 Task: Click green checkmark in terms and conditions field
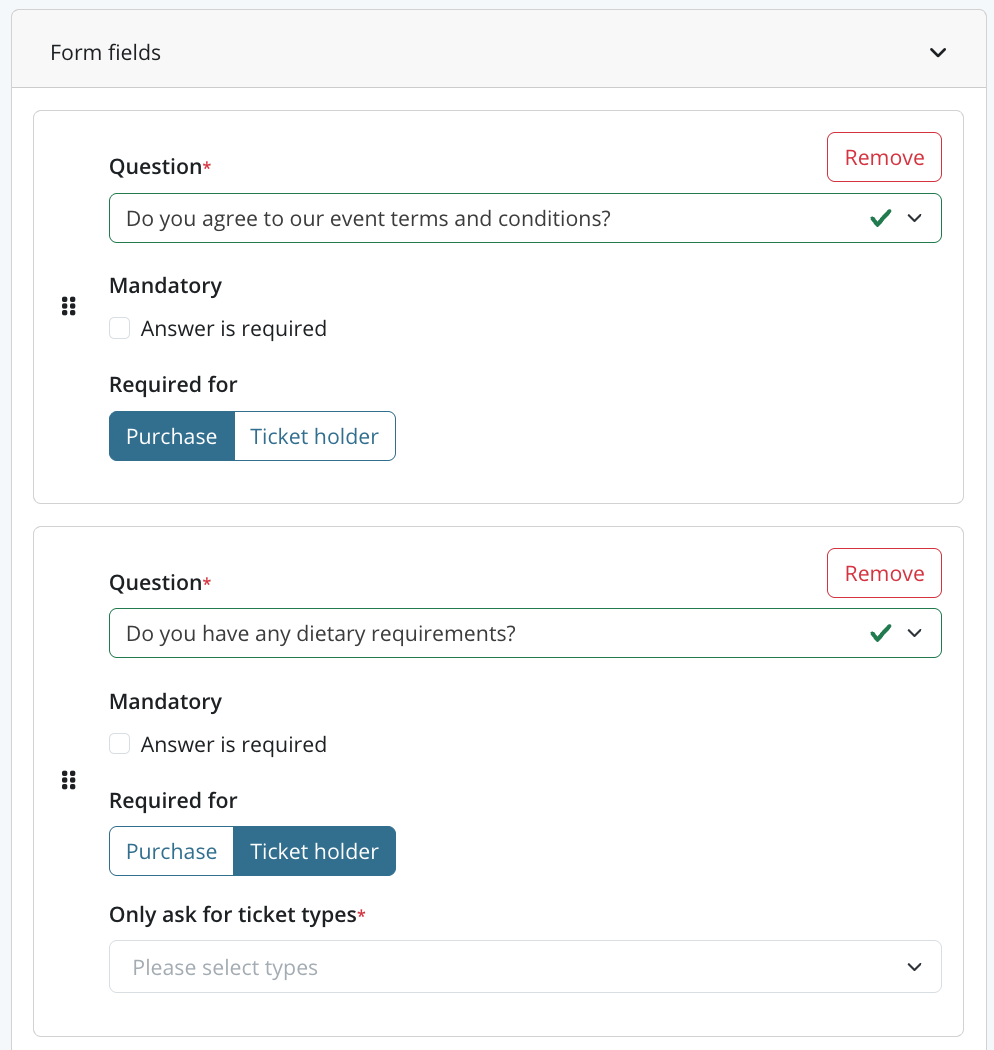880,218
